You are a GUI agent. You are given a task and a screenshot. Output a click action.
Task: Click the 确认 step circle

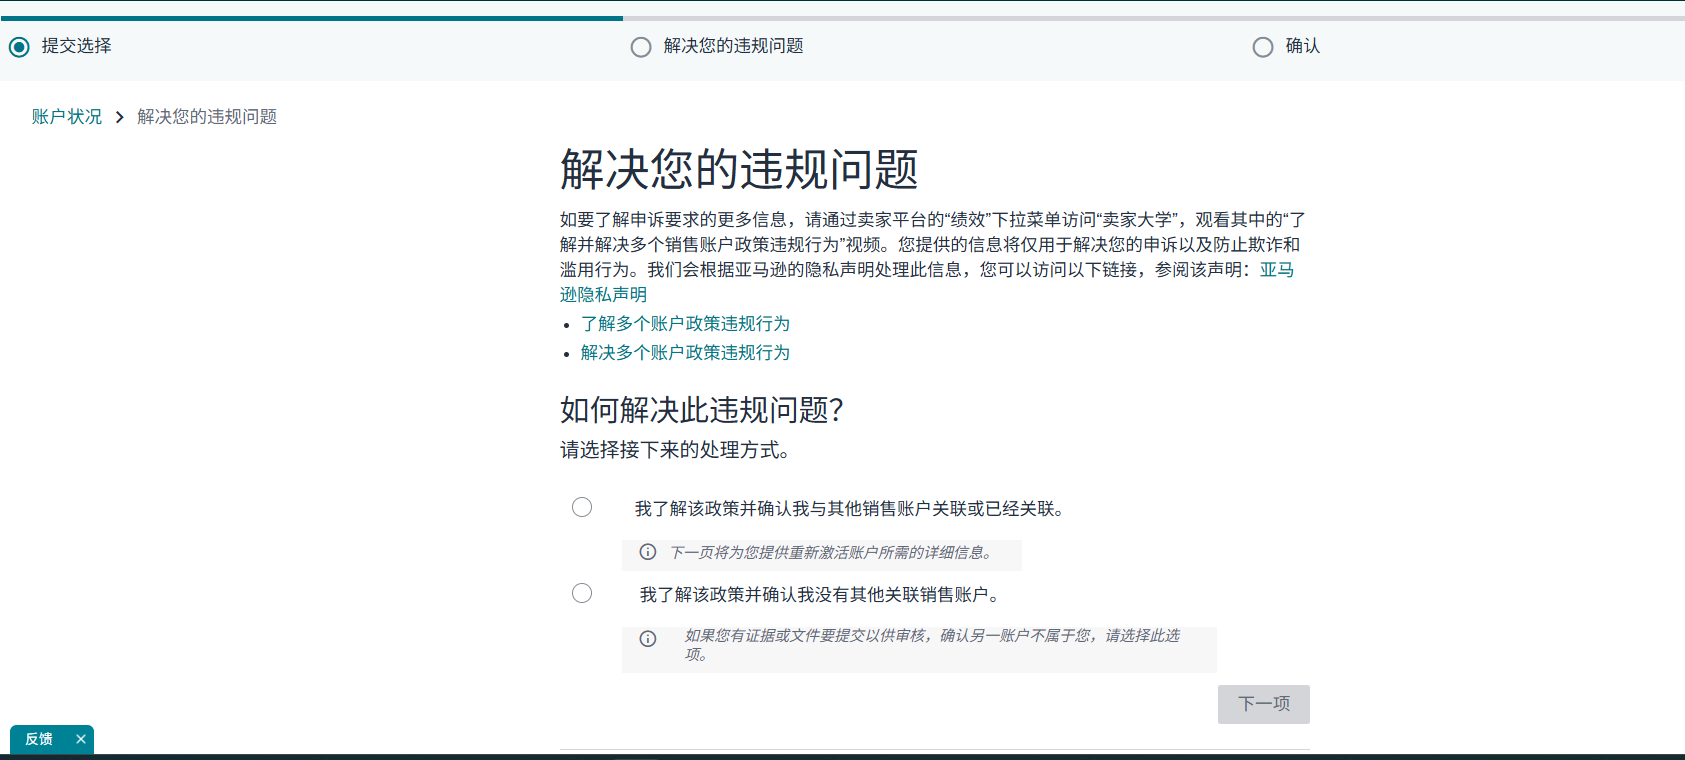tap(1263, 47)
